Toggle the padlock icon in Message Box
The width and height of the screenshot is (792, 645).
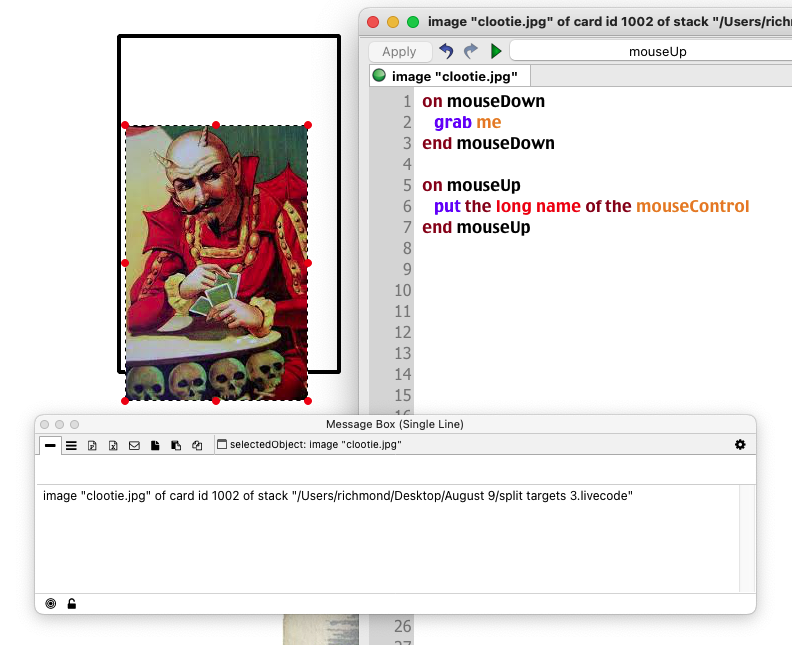[72, 603]
